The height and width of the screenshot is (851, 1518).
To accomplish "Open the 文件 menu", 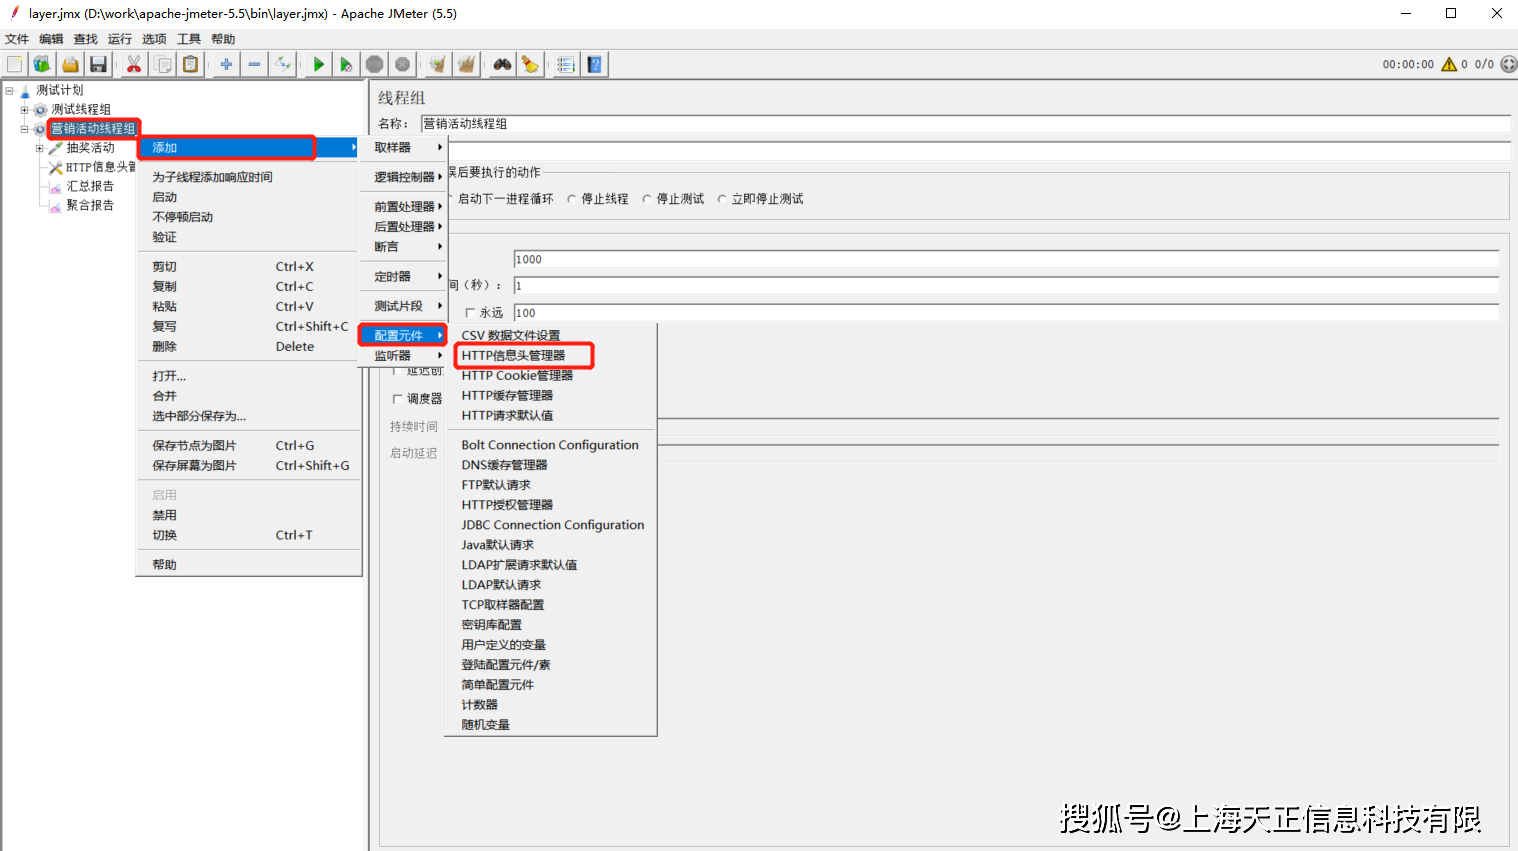I will click(17, 39).
